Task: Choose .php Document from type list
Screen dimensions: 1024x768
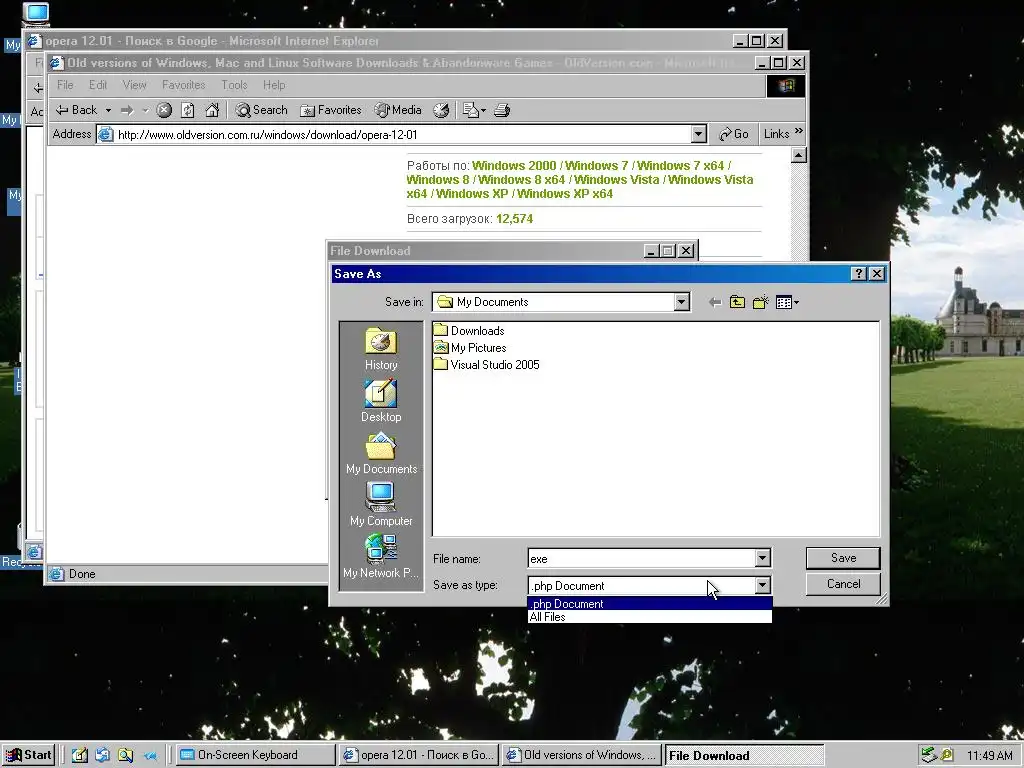Action: pos(650,603)
